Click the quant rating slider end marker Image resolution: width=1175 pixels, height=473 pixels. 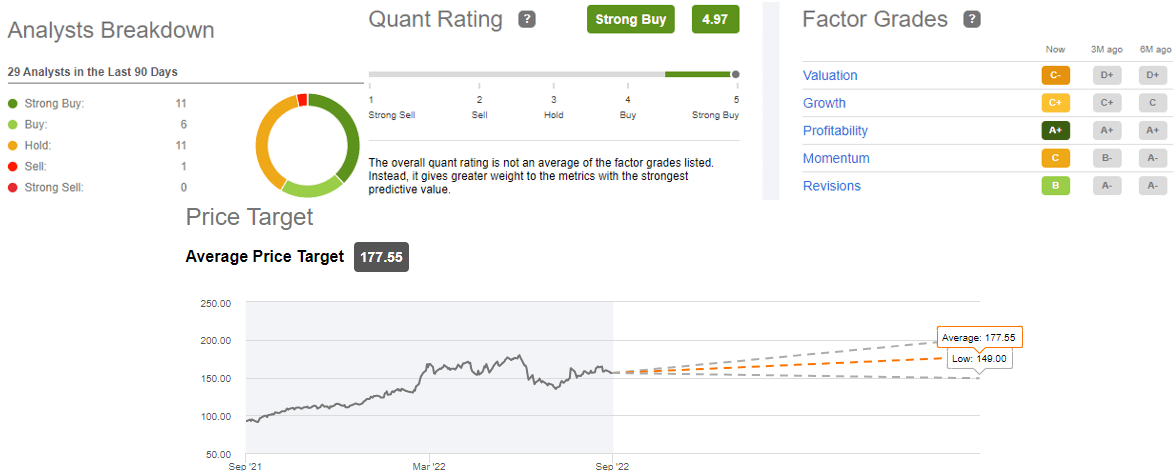pyautogui.click(x=735, y=74)
